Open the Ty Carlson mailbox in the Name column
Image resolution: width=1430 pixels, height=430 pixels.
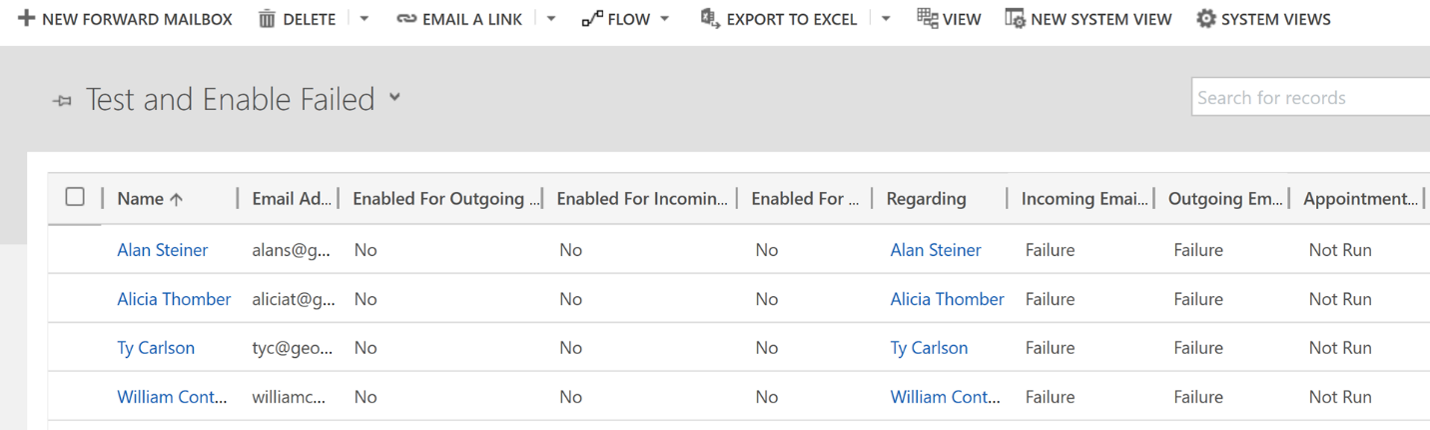(x=156, y=348)
